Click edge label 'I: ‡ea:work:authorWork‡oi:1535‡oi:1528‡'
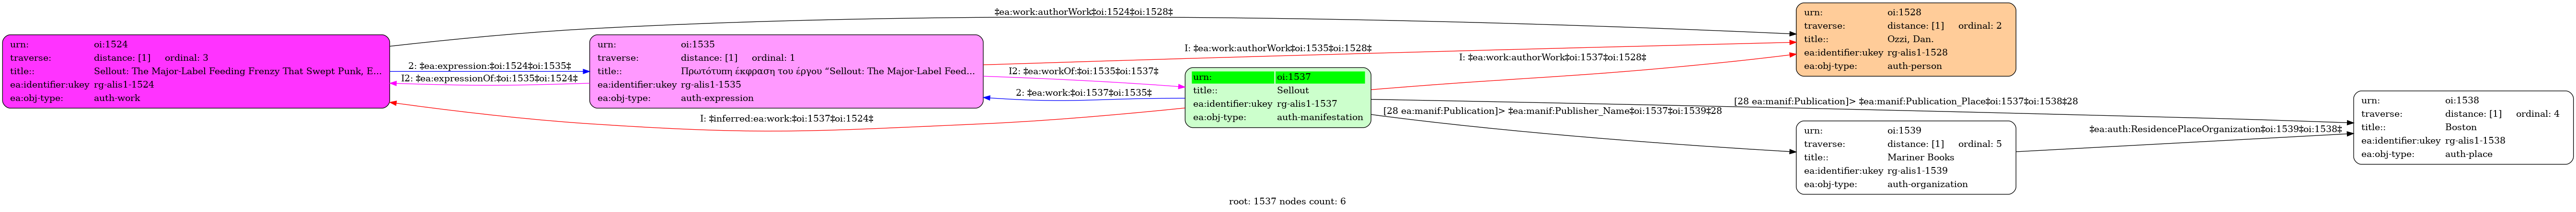The height and width of the screenshot is (212, 2576). pos(1278,48)
